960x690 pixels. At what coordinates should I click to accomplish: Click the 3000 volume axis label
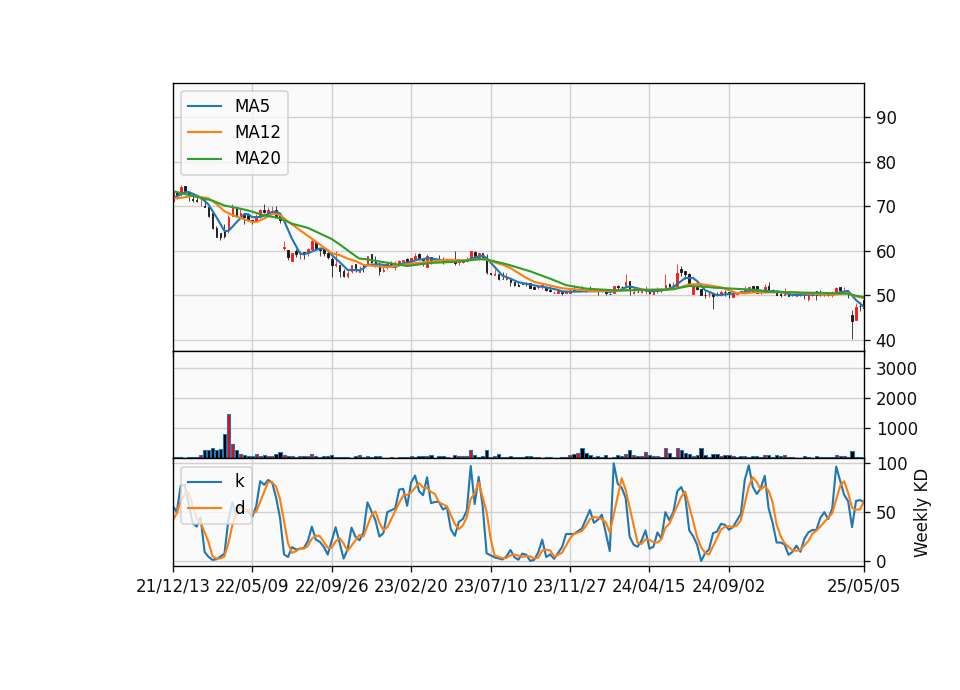pyautogui.click(x=897, y=369)
